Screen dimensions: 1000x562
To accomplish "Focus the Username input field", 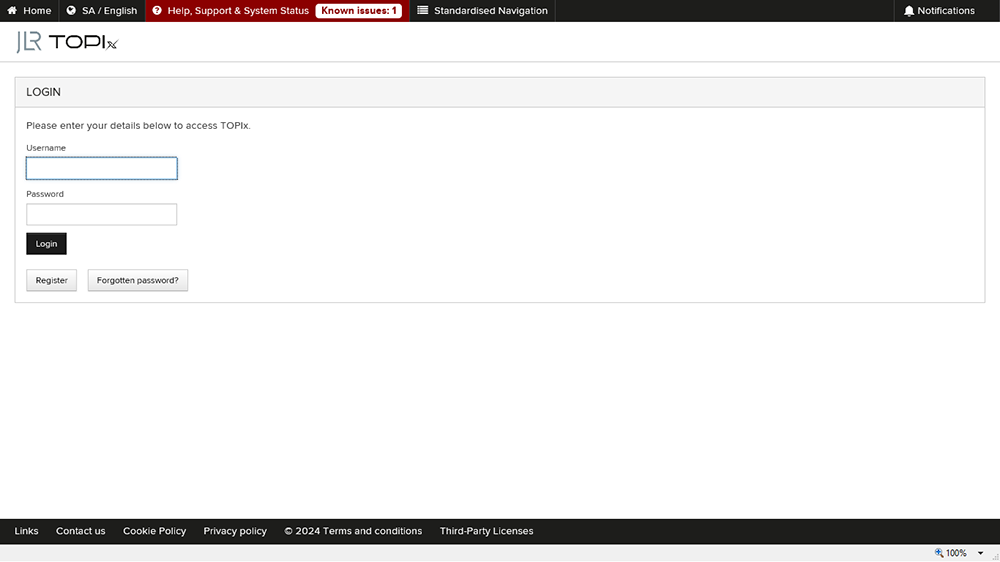I will click(x=101, y=168).
